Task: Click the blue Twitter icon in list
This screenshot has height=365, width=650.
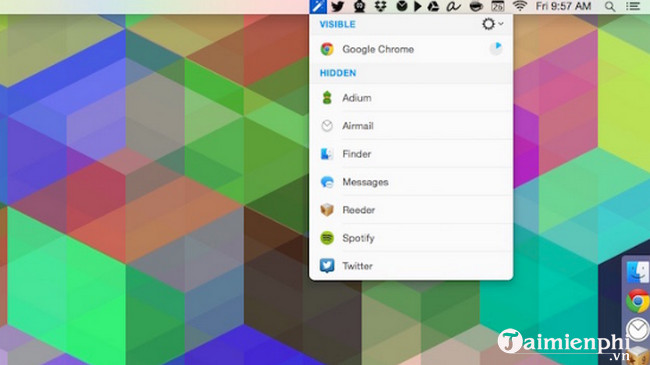Action: pos(327,266)
